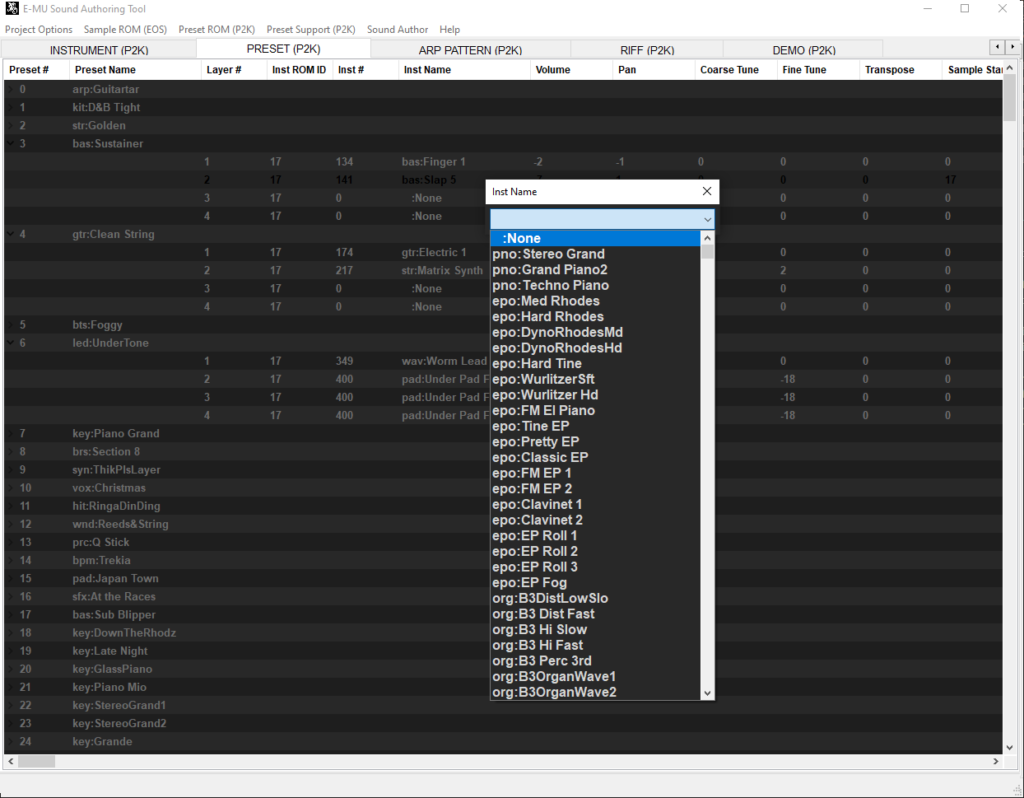Select preset 13 prc:Q Stick row

pos(503,543)
